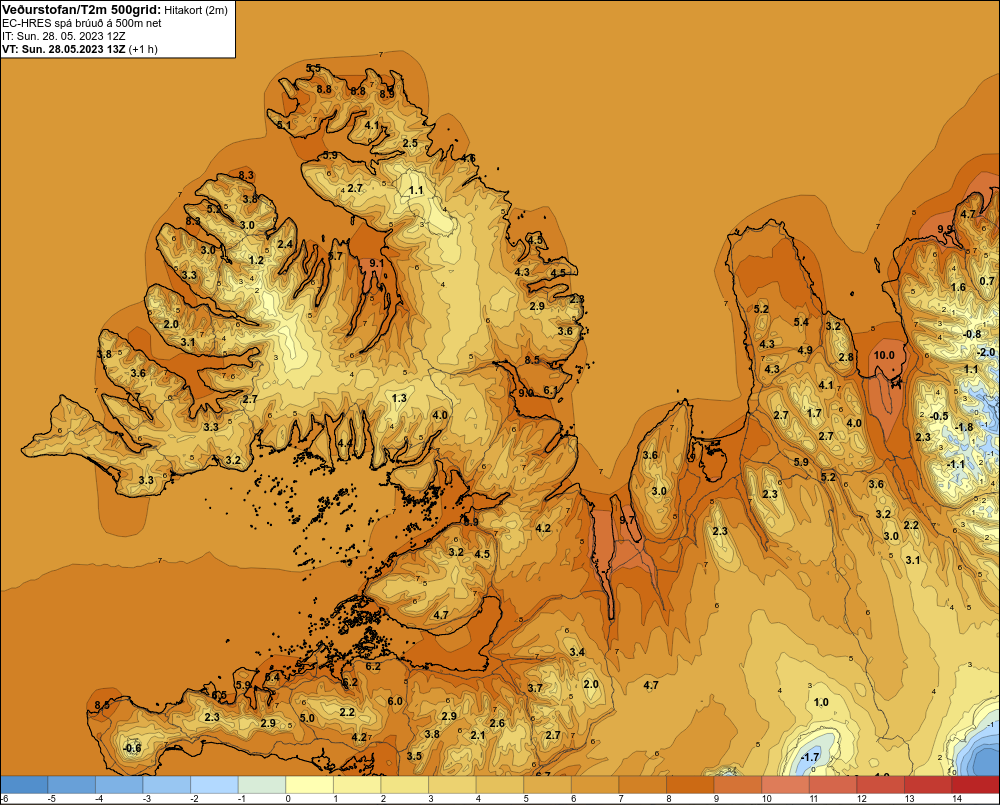Click the 2.8 temperature value on the map
The height and width of the screenshot is (805, 1000).
(x=846, y=357)
